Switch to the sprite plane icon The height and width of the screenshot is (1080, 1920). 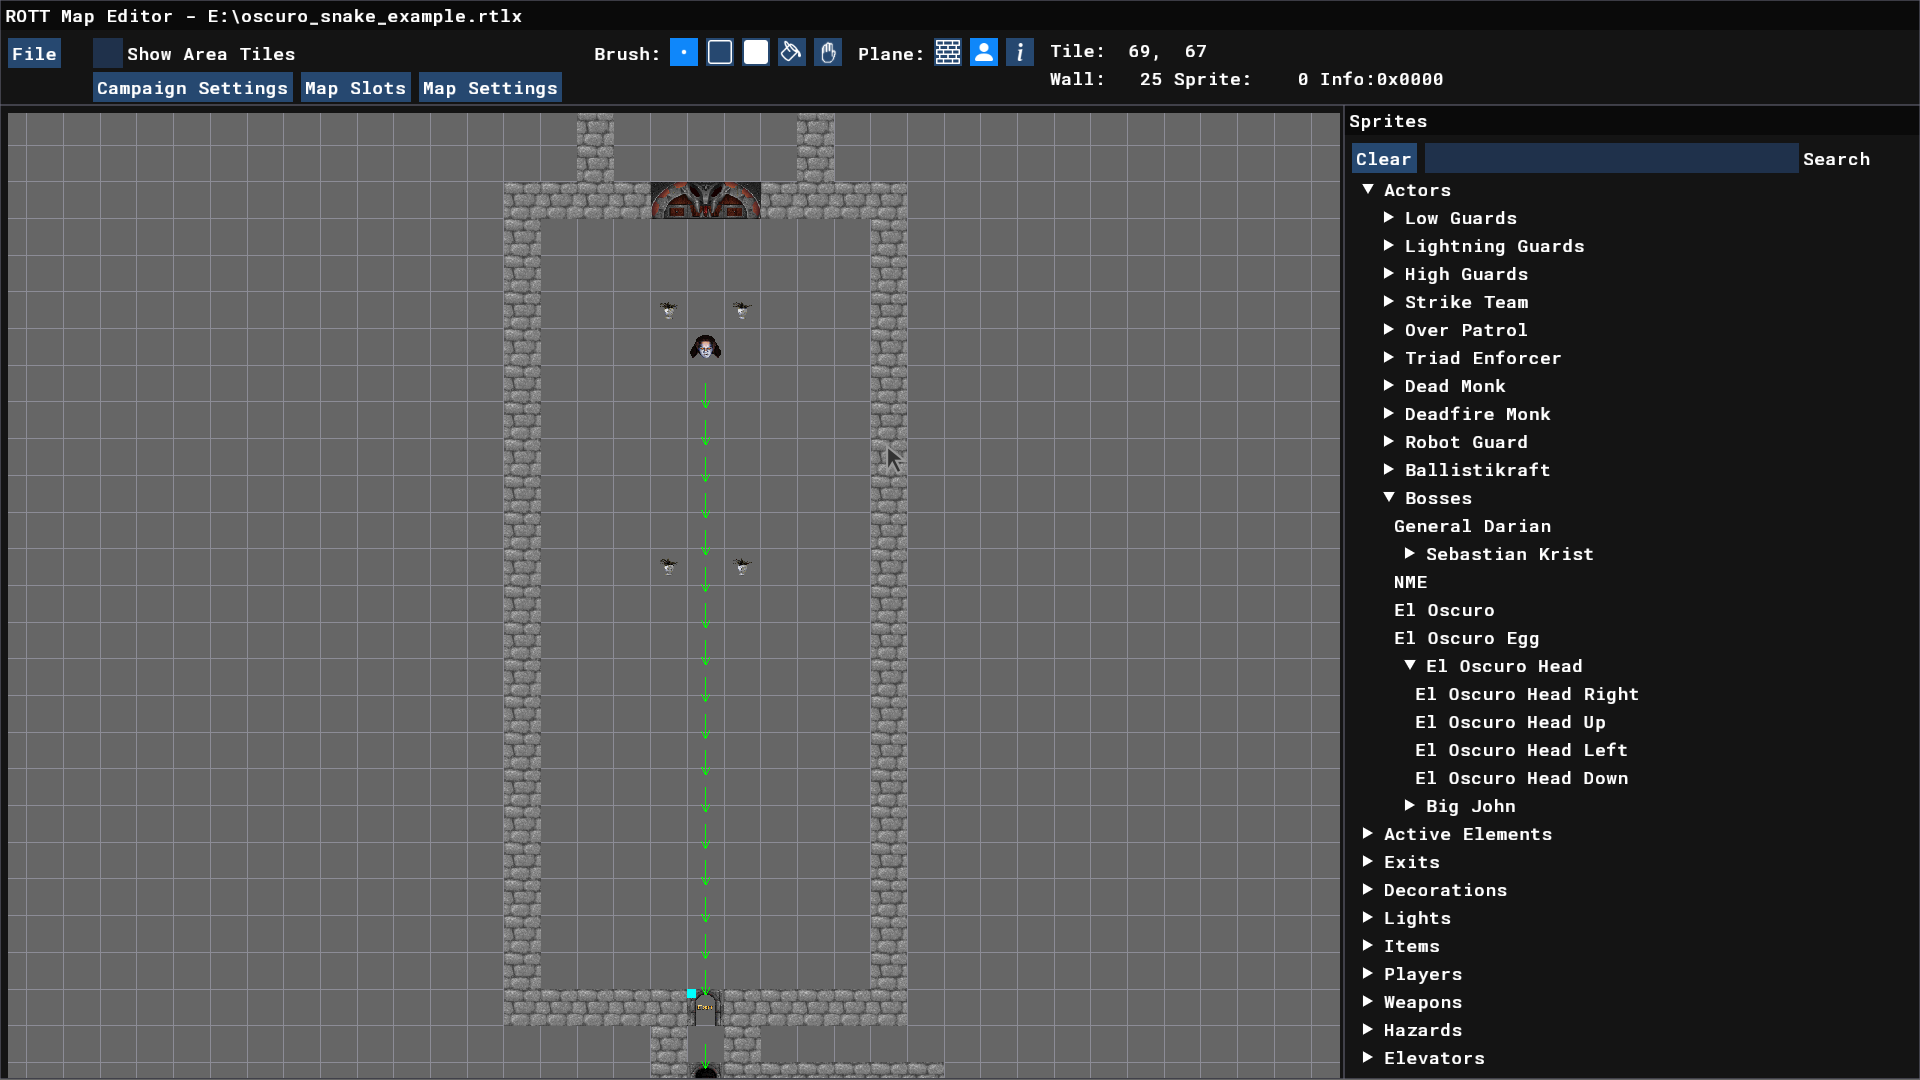point(984,53)
